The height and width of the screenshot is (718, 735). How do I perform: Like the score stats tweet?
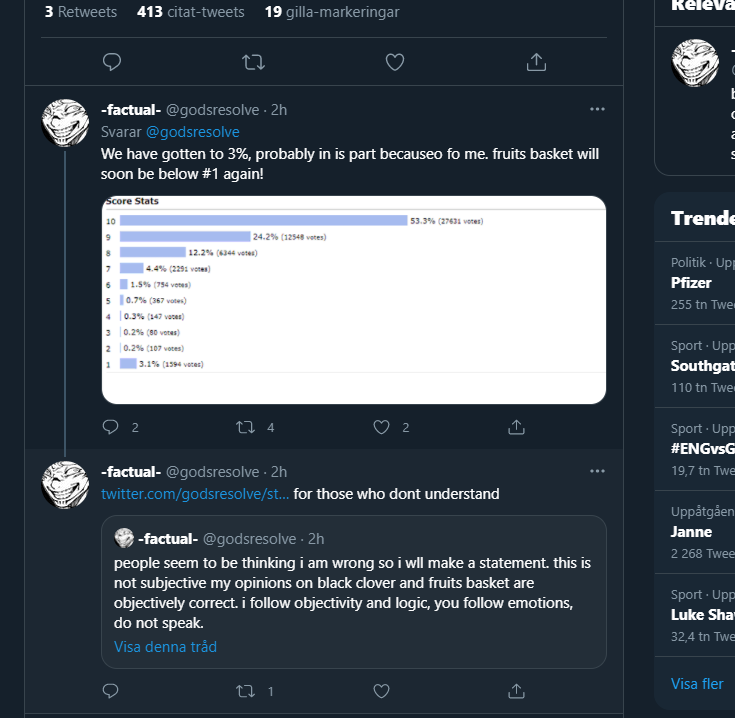click(x=381, y=427)
